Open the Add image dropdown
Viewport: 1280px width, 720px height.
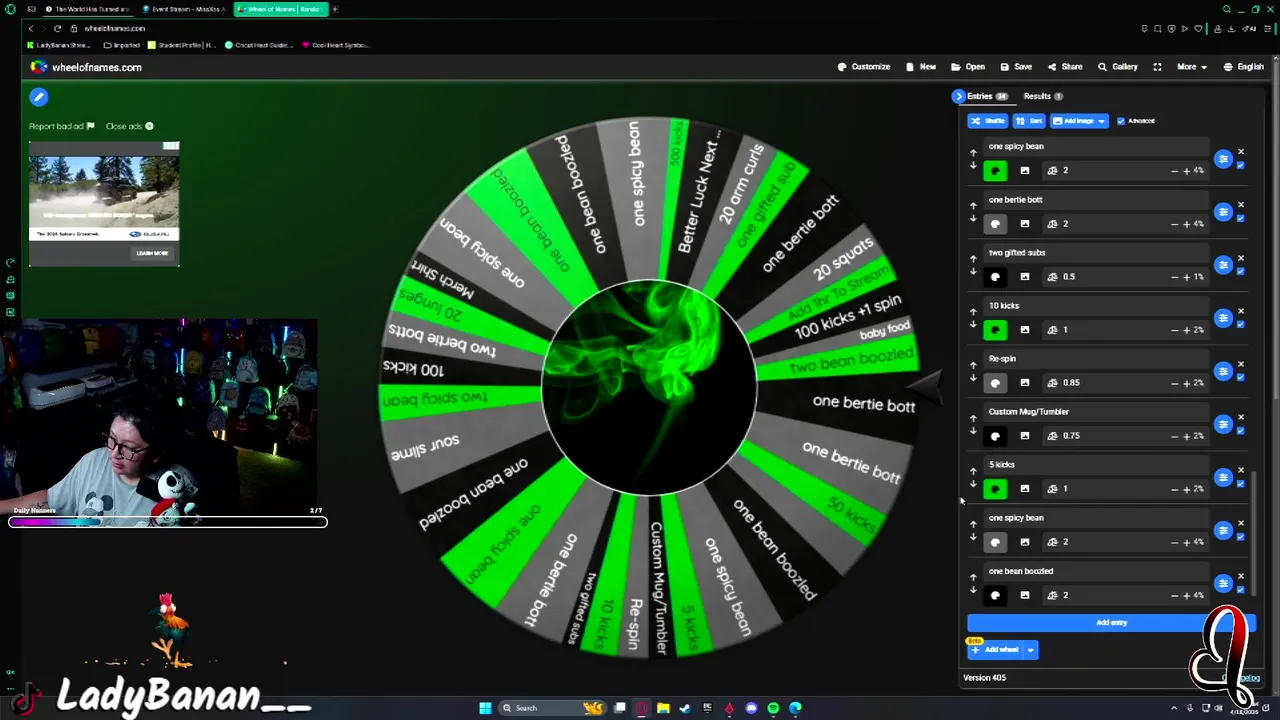coord(1079,121)
